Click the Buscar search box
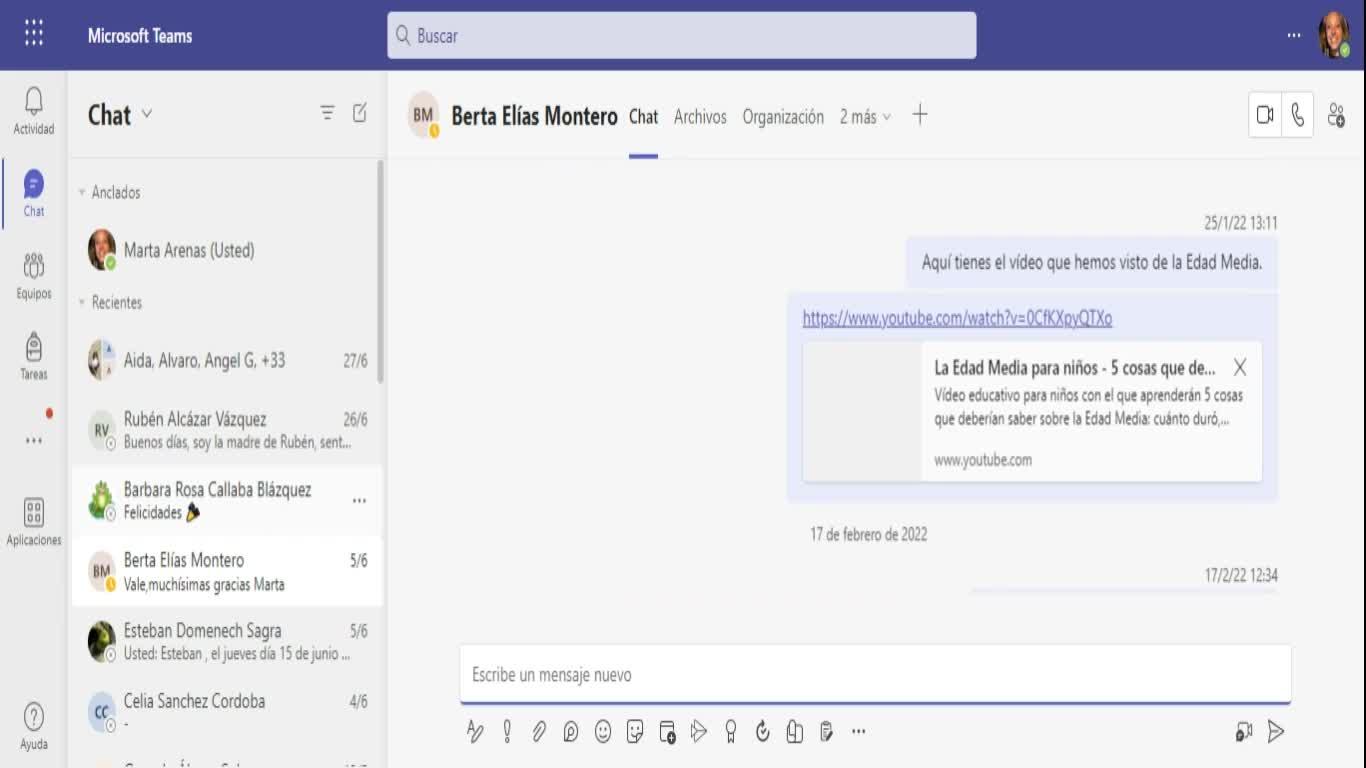Image resolution: width=1366 pixels, height=768 pixels. coord(682,35)
